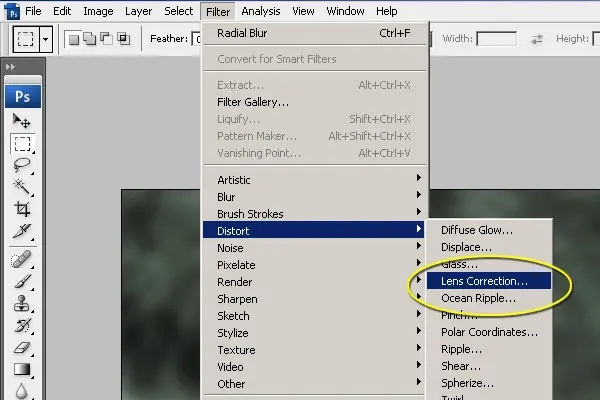The width and height of the screenshot is (600, 400).
Task: Expand the Other filter submenu
Action: point(314,384)
